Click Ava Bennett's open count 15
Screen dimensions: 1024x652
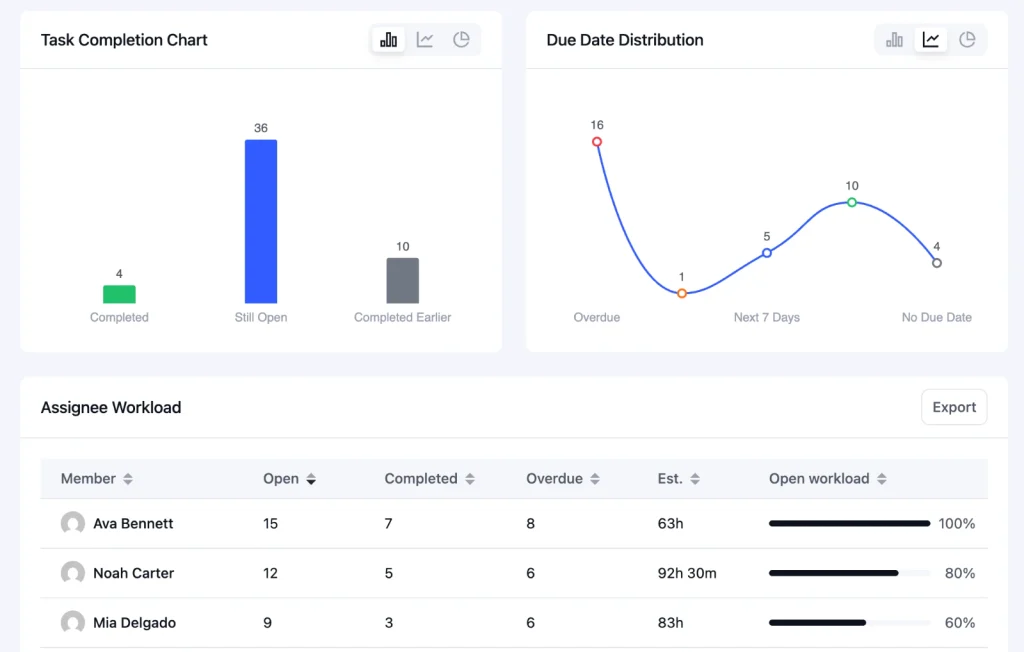(270, 523)
